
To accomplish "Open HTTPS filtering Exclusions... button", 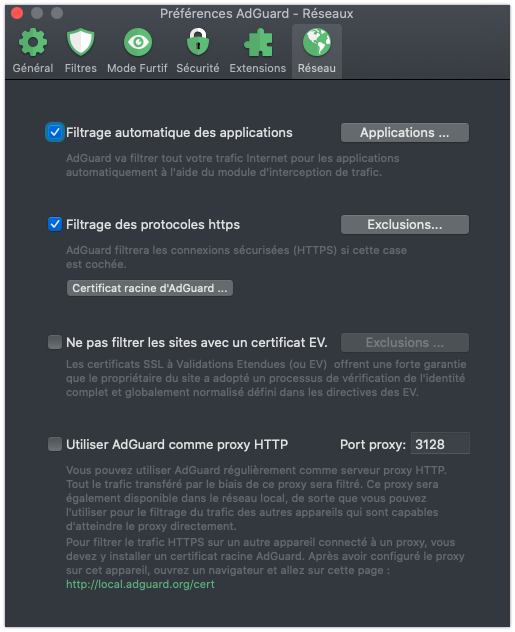I will [405, 225].
